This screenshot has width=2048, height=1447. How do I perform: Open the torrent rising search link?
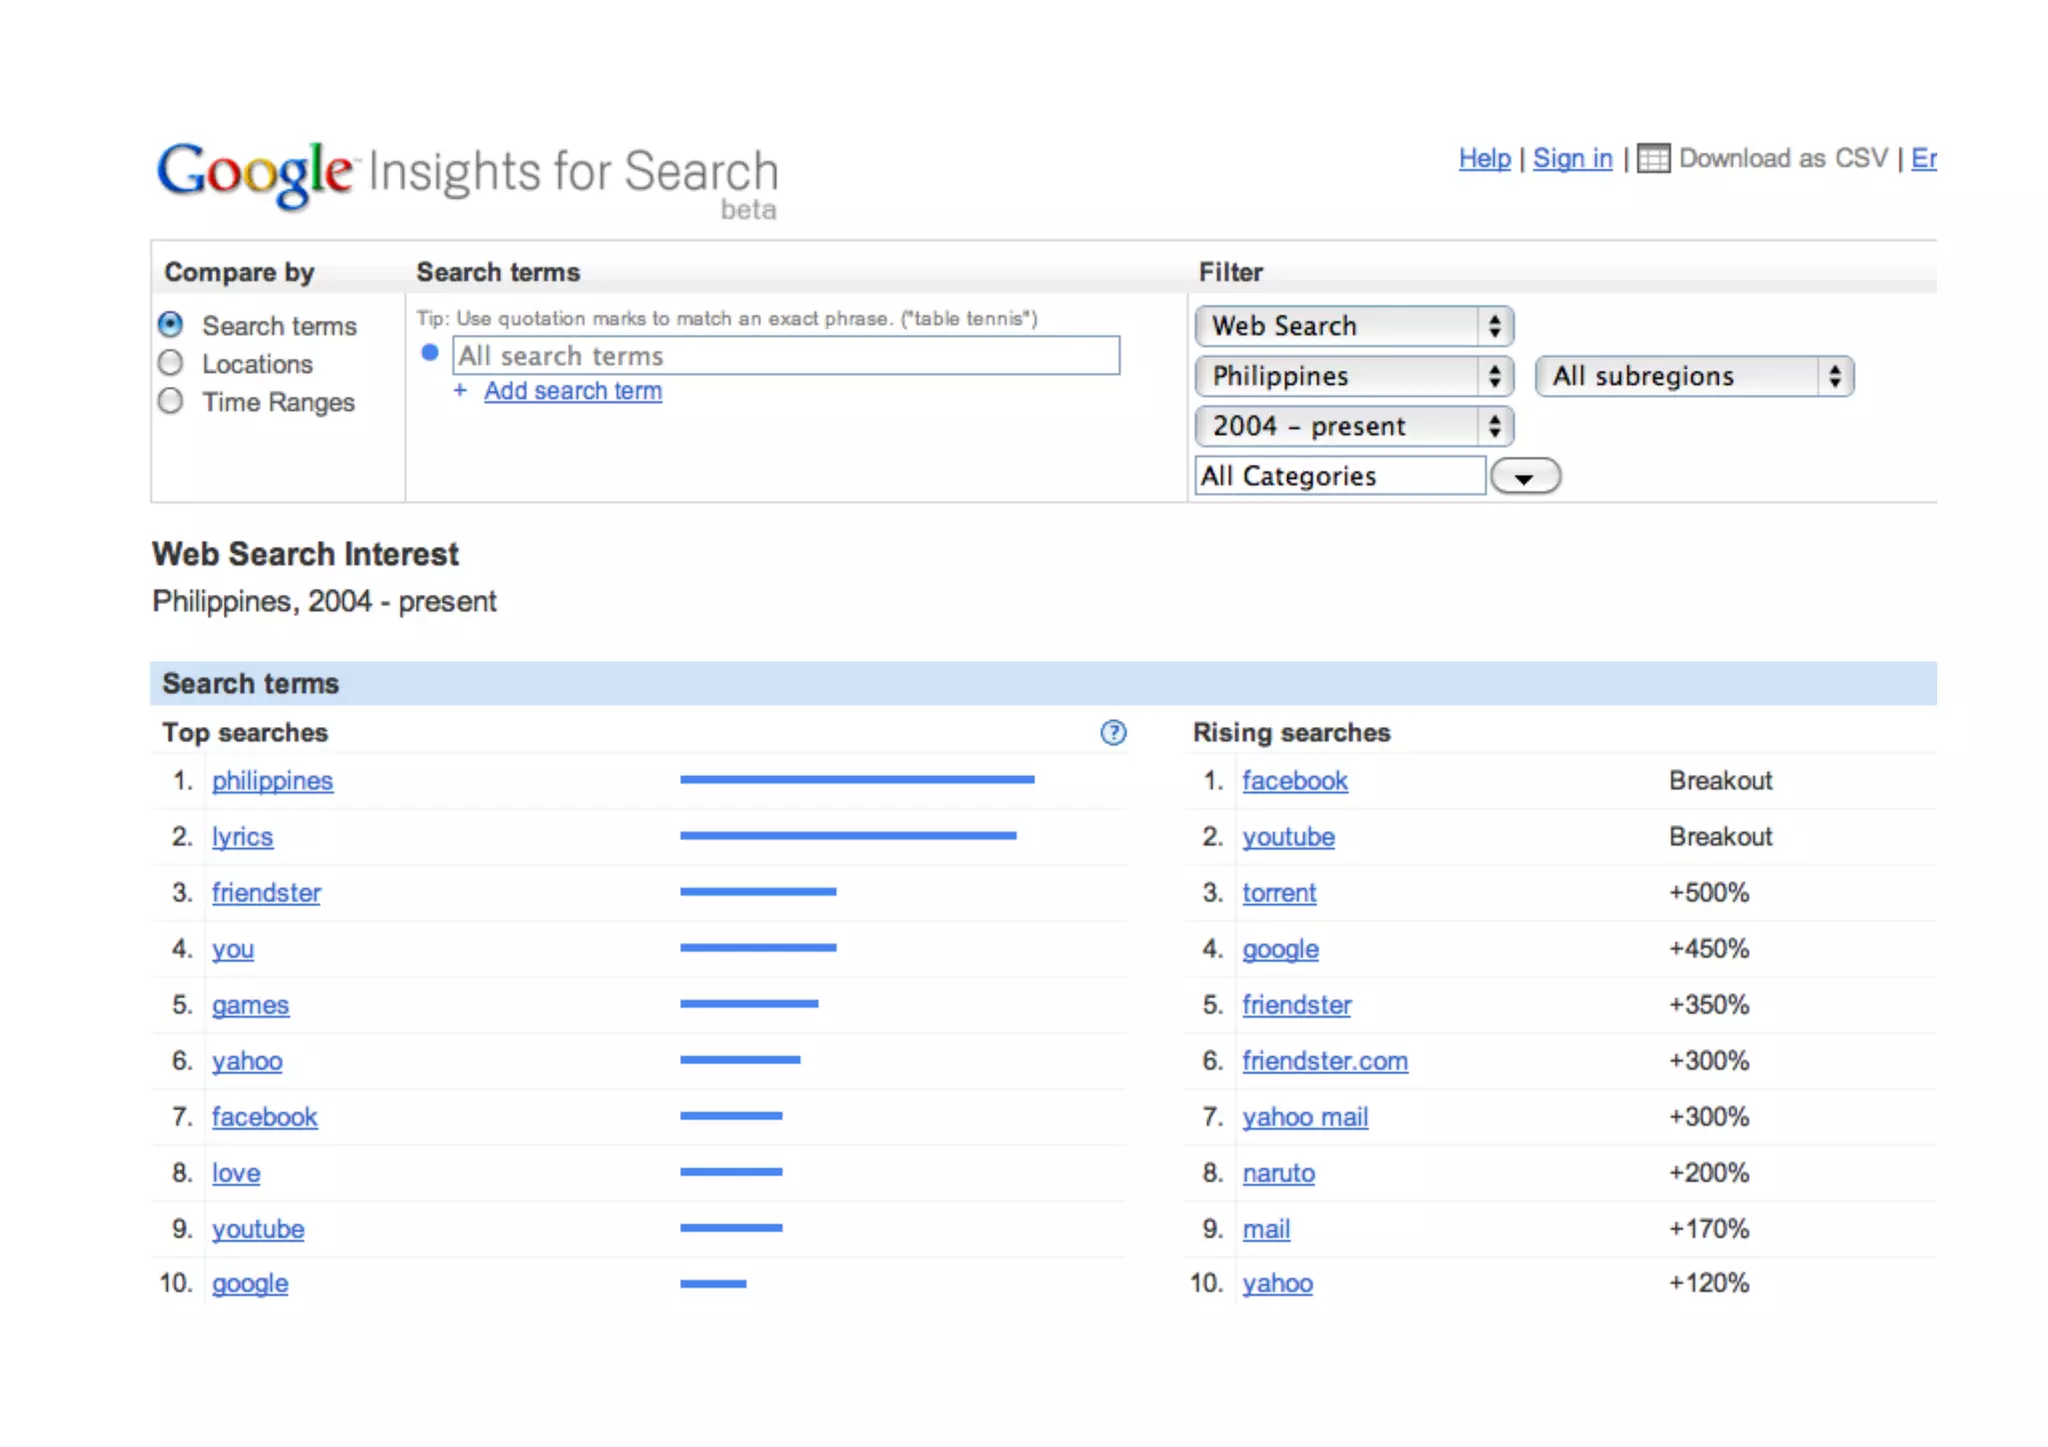[x=1279, y=893]
